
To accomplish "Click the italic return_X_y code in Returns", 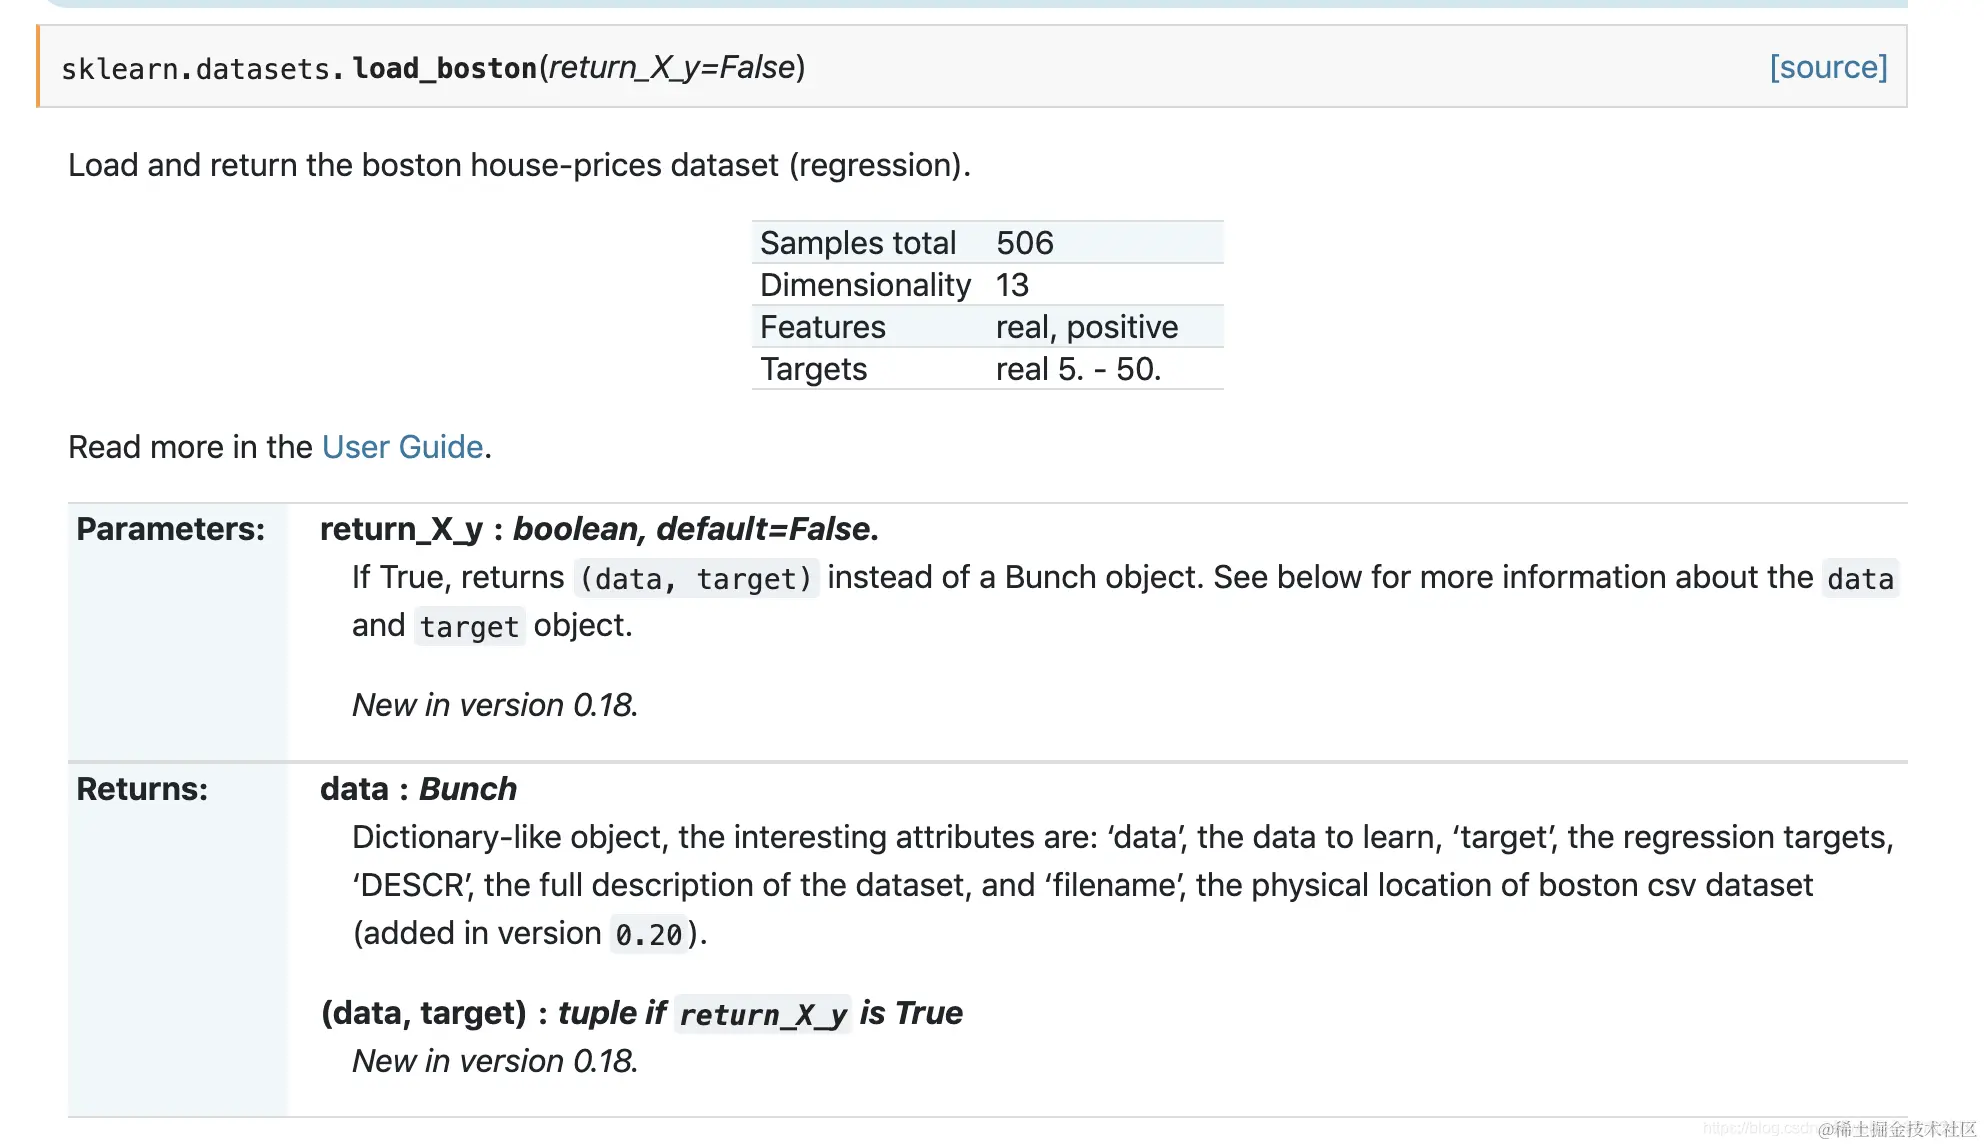I will coord(763,1014).
